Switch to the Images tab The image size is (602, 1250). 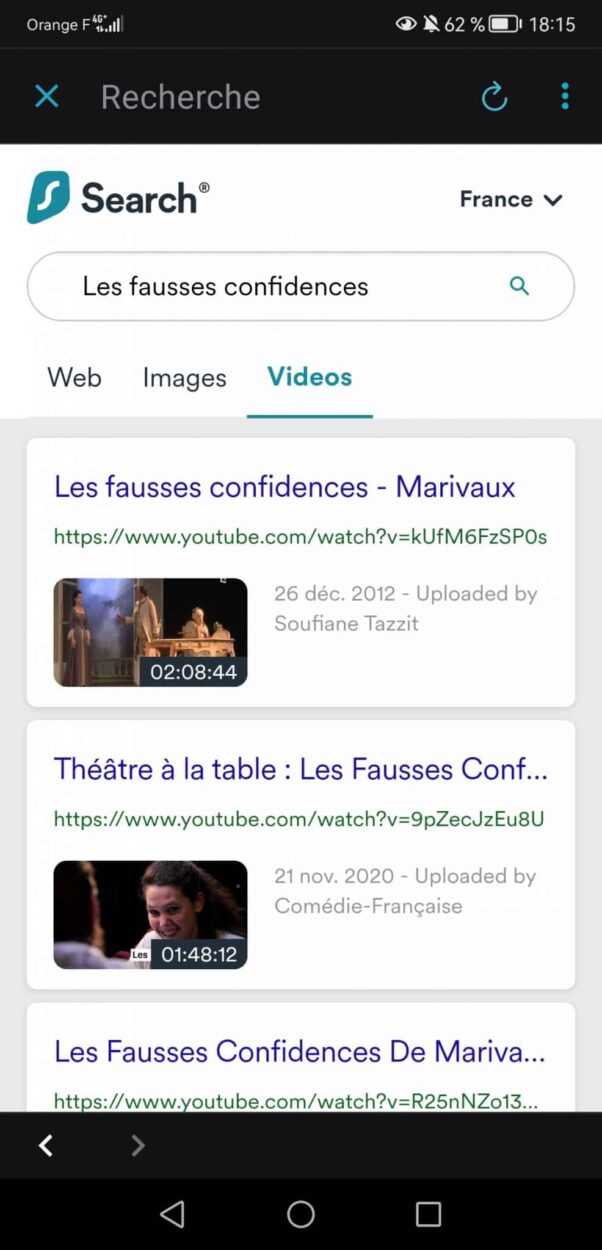click(184, 377)
